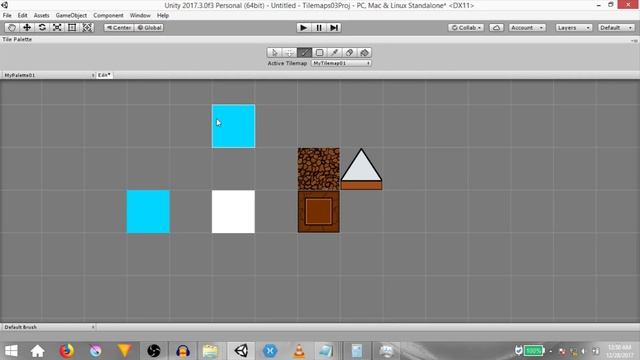Open the File menu
640x360 pixels.
click(x=7, y=16)
